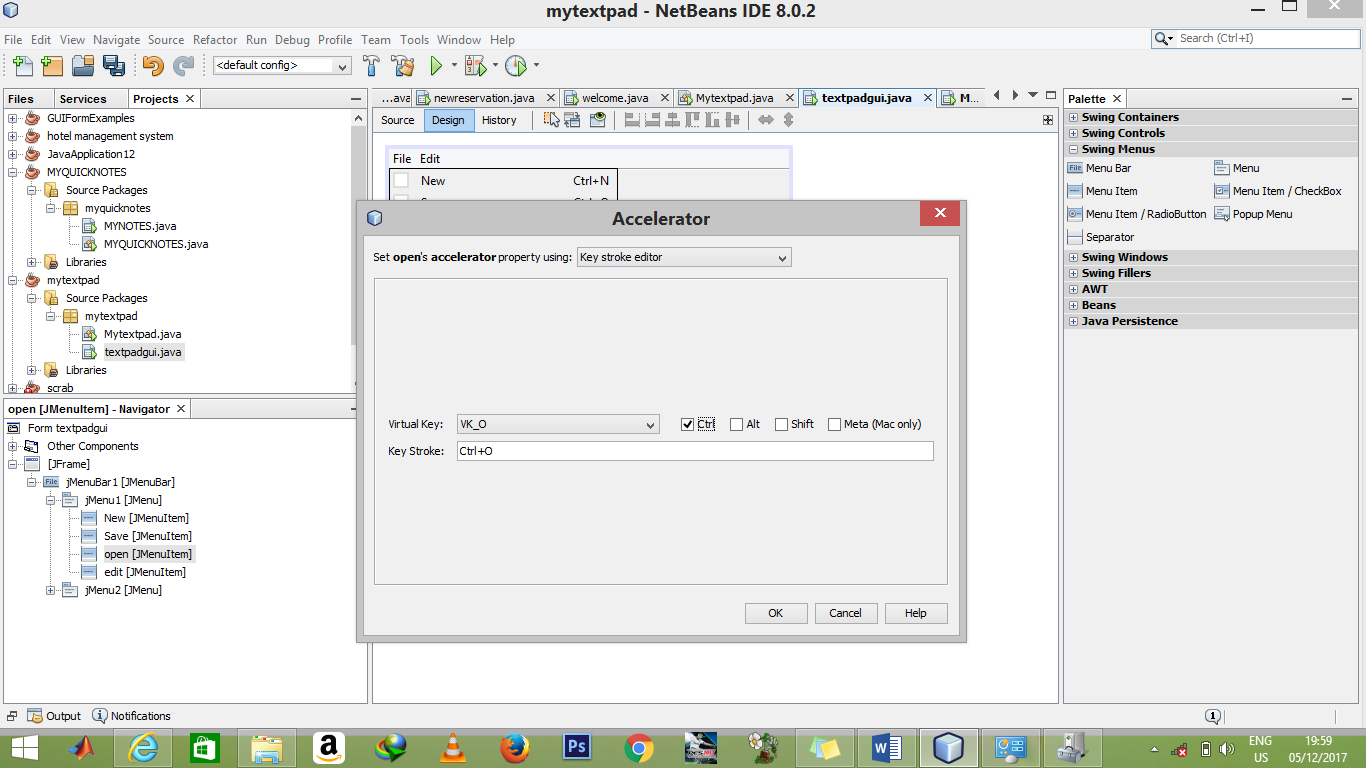Select Separator in the palette
Image resolution: width=1366 pixels, height=768 pixels.
(x=1100, y=237)
